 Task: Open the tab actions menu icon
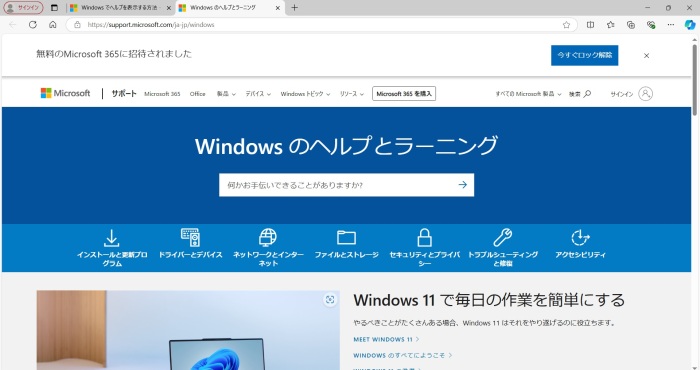point(54,8)
